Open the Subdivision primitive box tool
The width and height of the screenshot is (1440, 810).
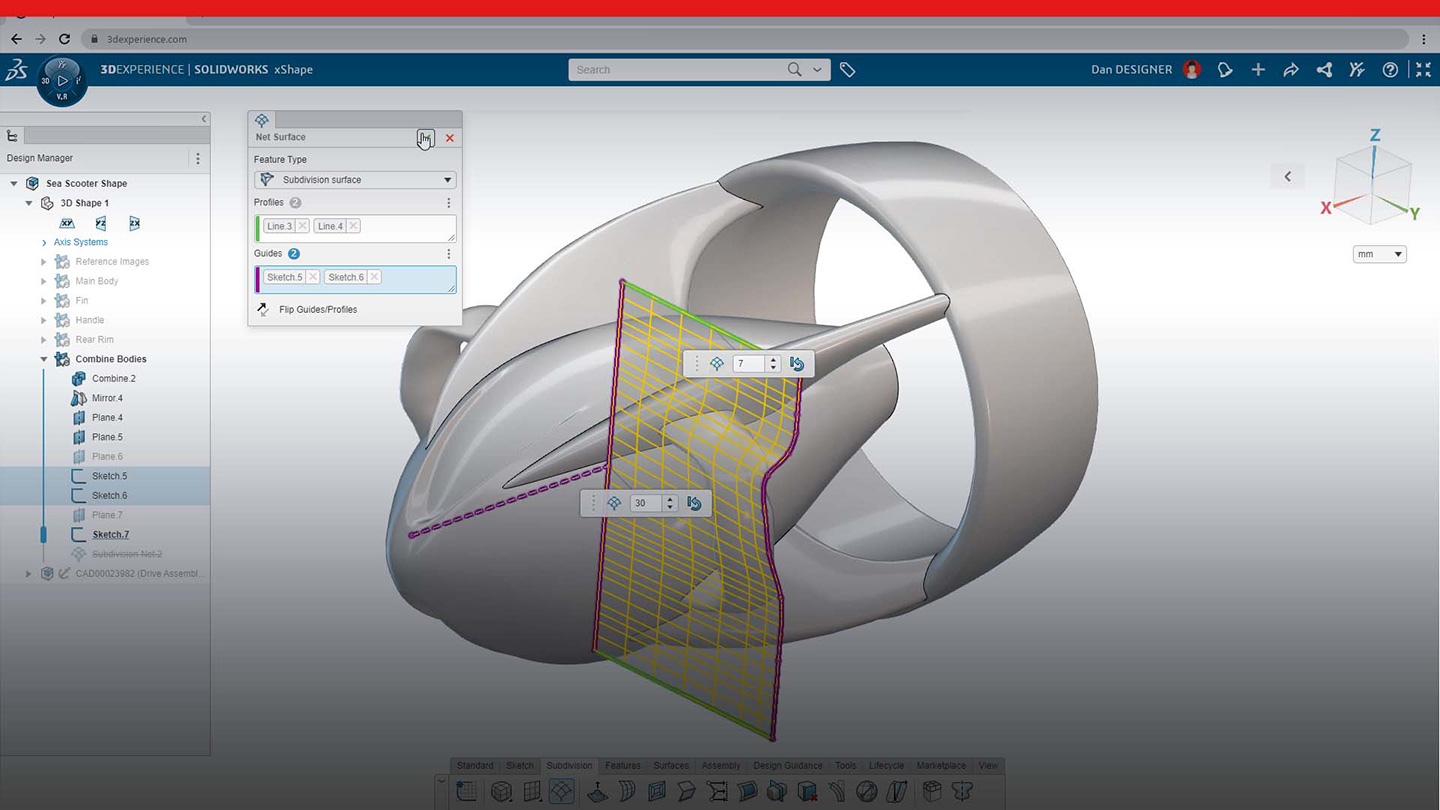(x=504, y=790)
